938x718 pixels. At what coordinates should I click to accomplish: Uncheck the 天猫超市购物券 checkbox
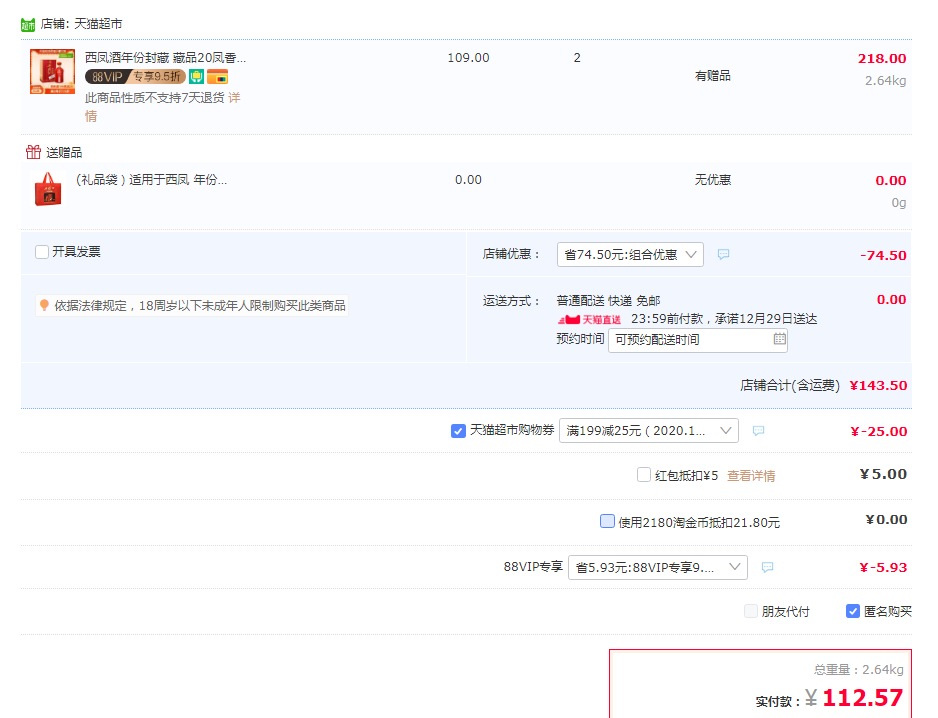click(458, 431)
